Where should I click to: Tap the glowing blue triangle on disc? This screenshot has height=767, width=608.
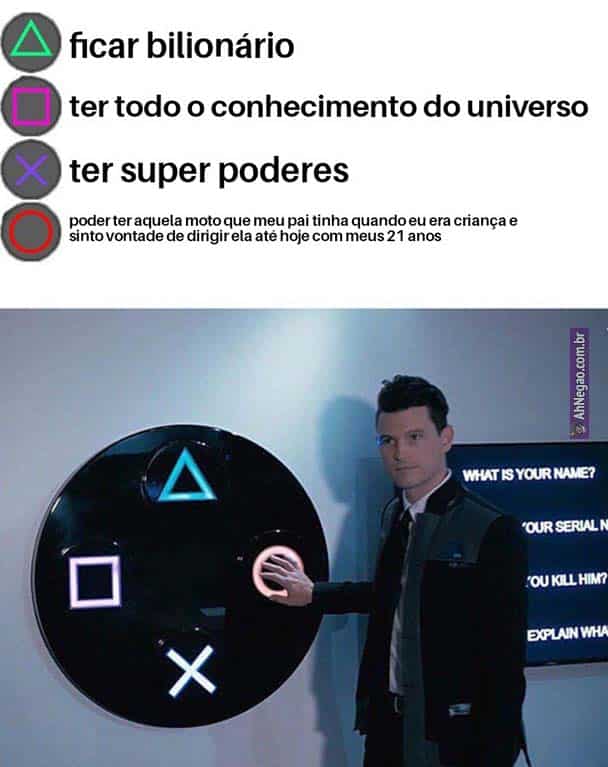(186, 477)
